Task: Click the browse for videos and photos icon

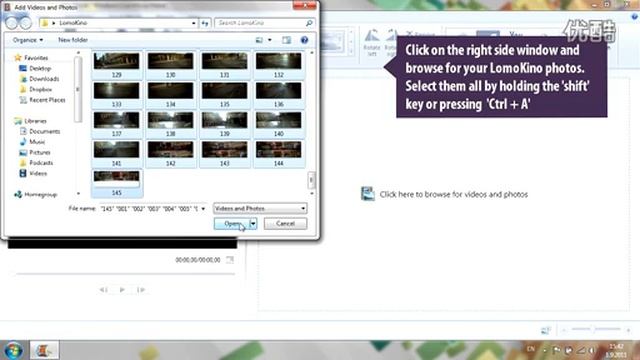Action: [x=367, y=193]
